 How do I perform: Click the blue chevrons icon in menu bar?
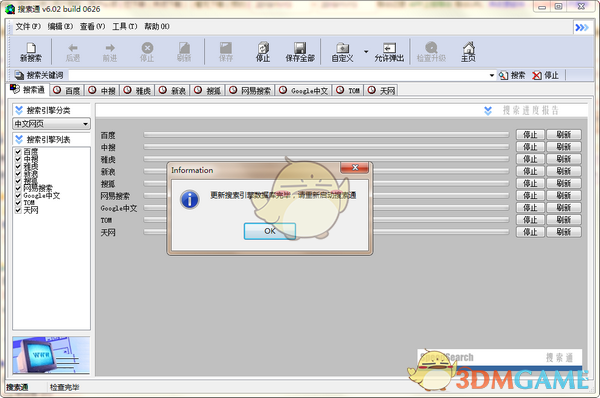click(x=582, y=28)
